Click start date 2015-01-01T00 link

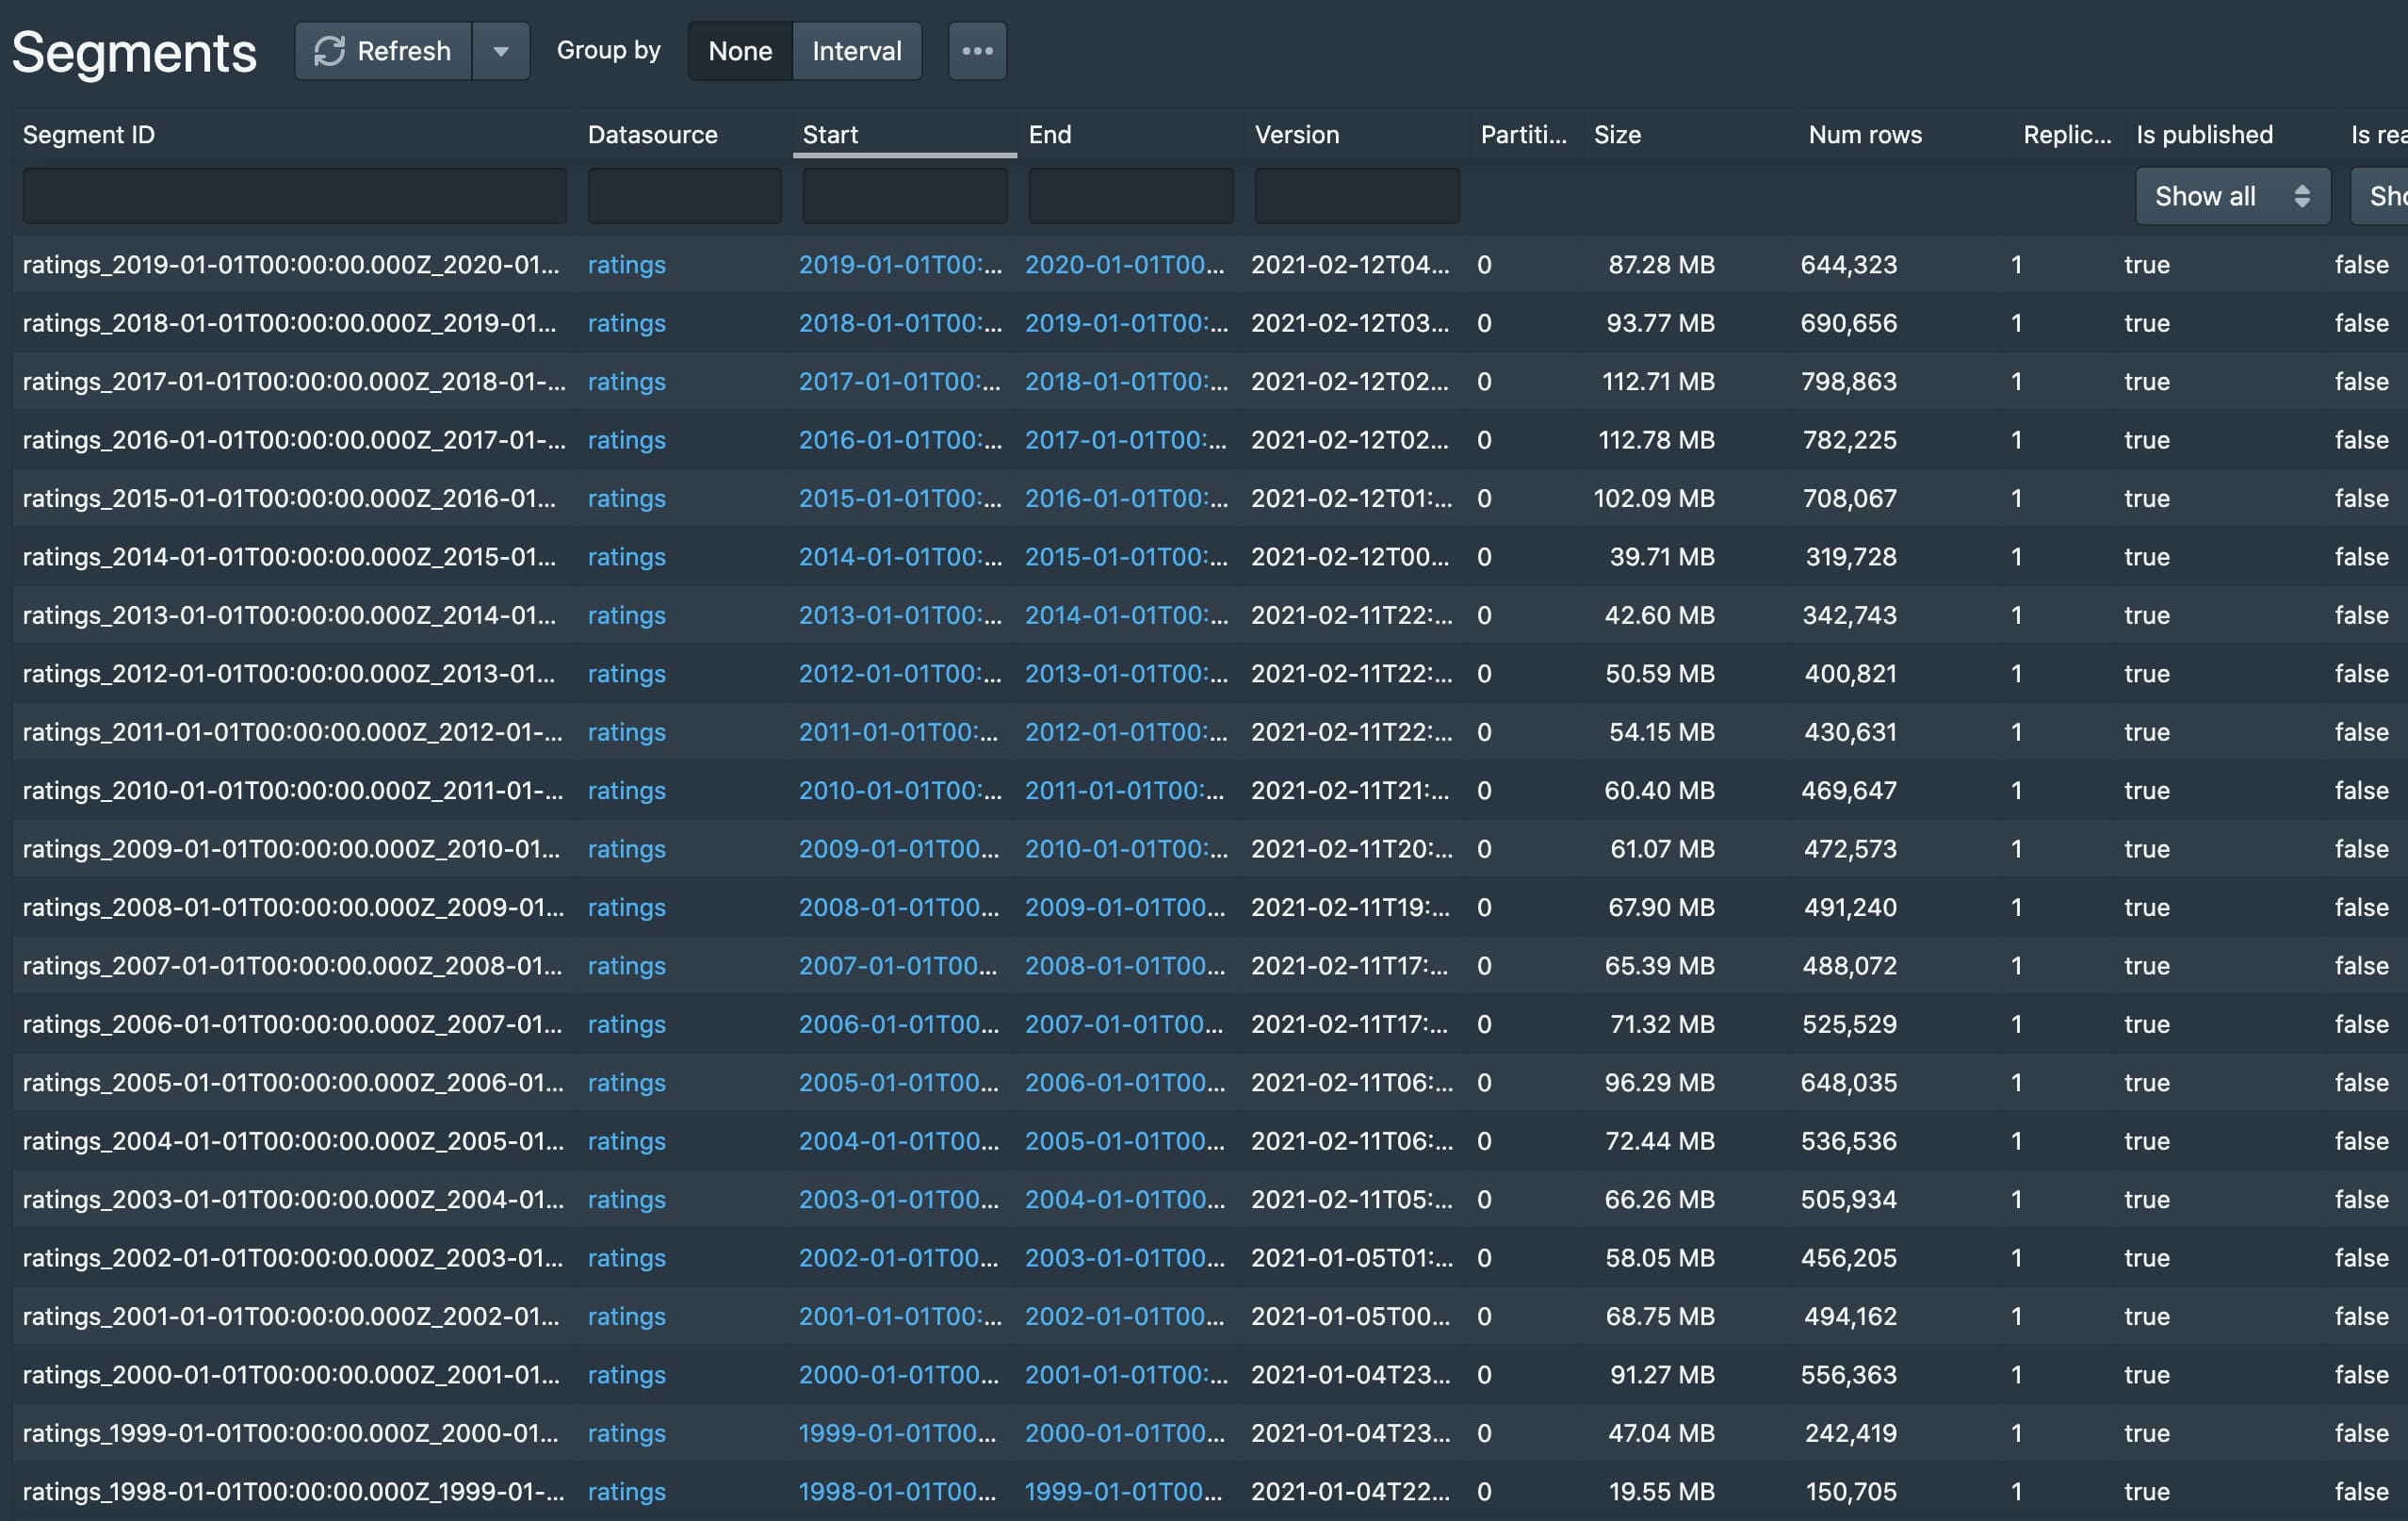coord(900,498)
